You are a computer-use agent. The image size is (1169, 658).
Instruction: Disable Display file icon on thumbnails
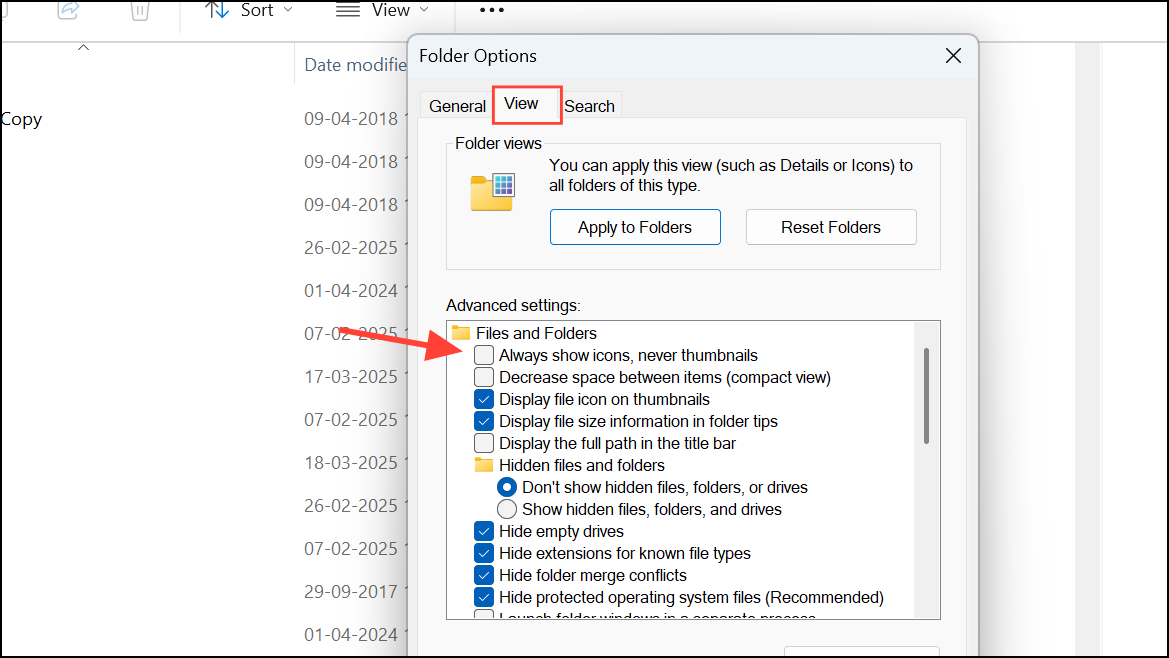483,399
